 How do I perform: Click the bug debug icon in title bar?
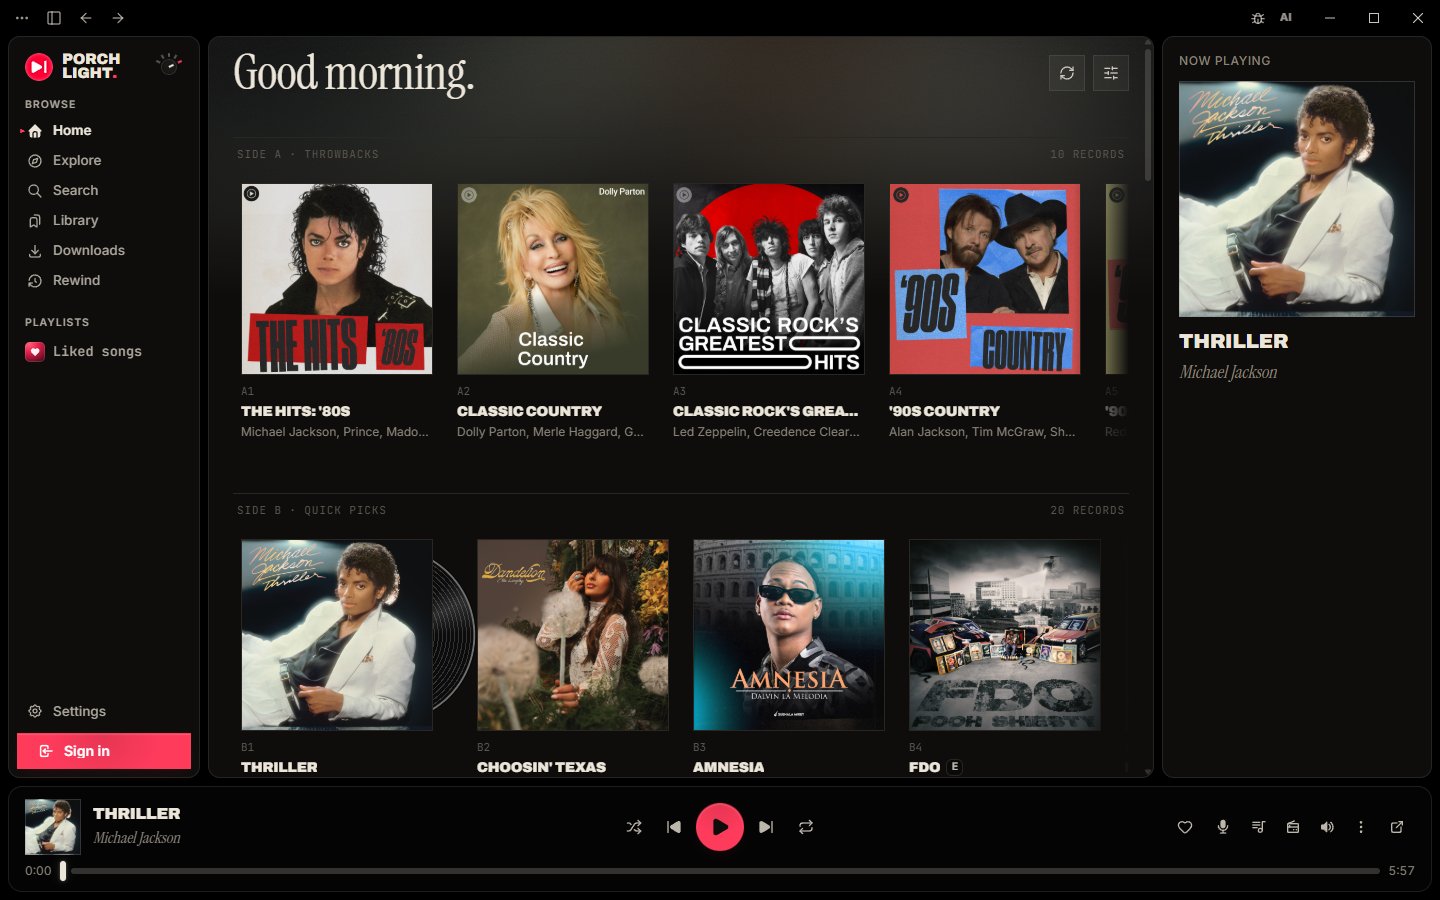[x=1258, y=18]
